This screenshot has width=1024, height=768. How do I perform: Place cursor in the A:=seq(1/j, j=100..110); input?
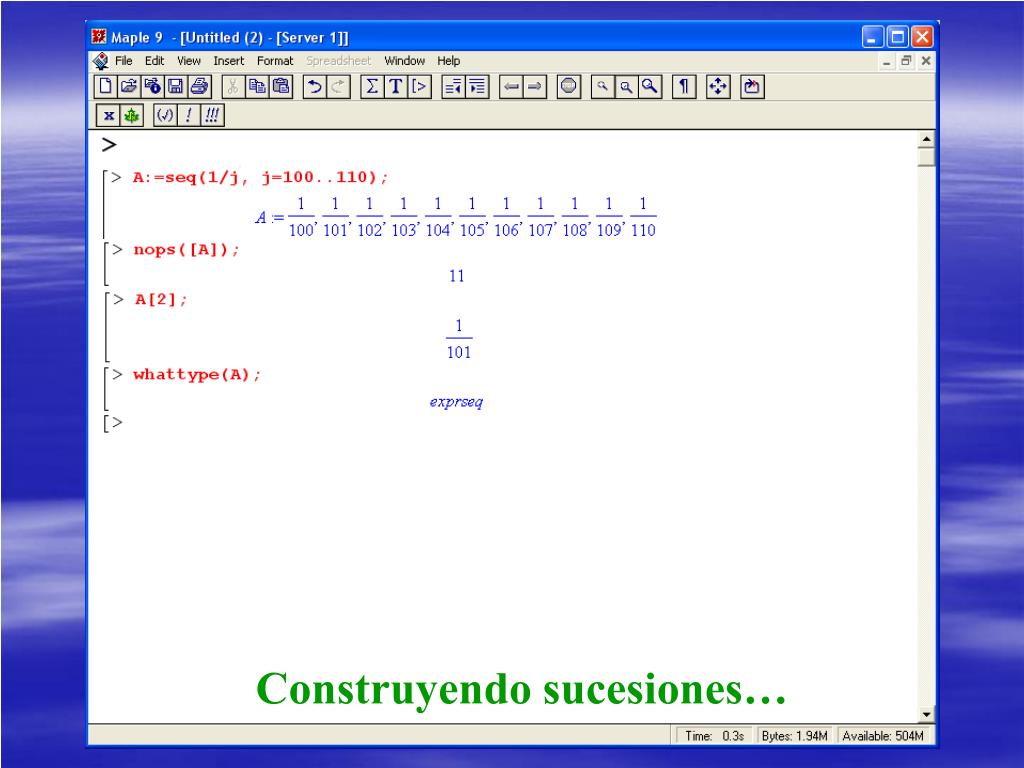[x=260, y=177]
